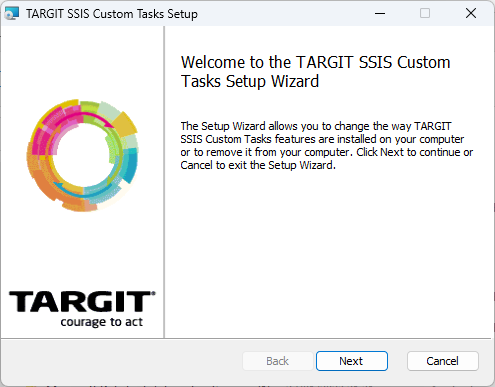Click the installer icon in title bar

tap(12, 14)
